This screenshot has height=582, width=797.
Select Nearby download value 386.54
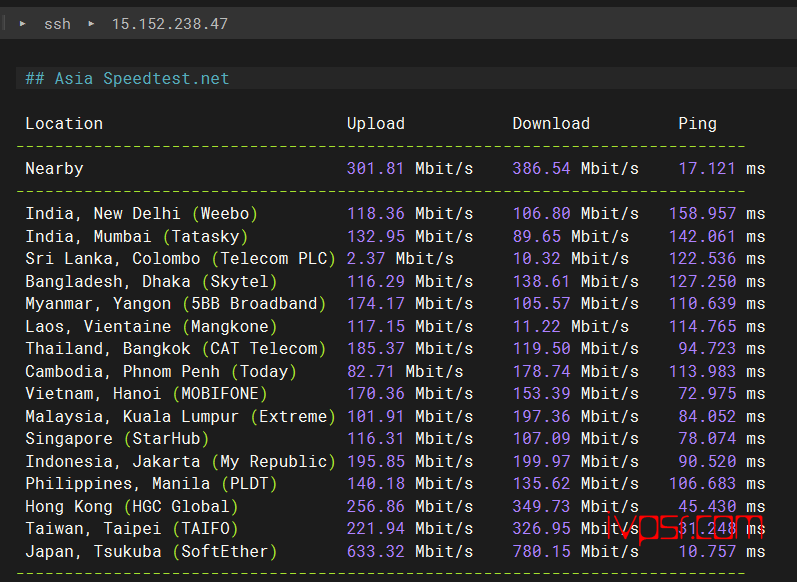coord(541,168)
